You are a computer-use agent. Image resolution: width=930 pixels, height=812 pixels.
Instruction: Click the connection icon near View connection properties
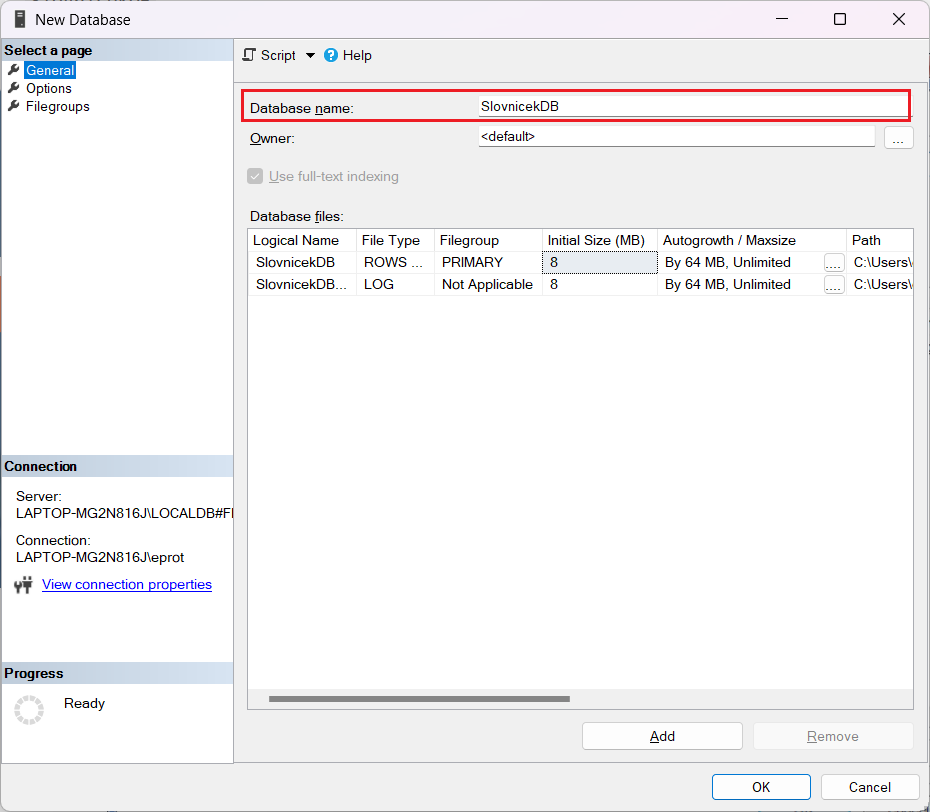24,584
